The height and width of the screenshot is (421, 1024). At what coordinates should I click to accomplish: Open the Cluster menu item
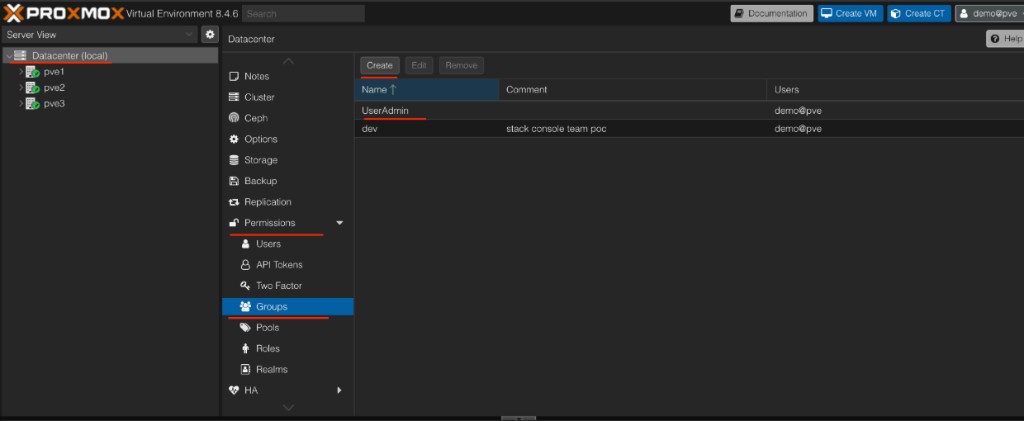tap(287, 97)
